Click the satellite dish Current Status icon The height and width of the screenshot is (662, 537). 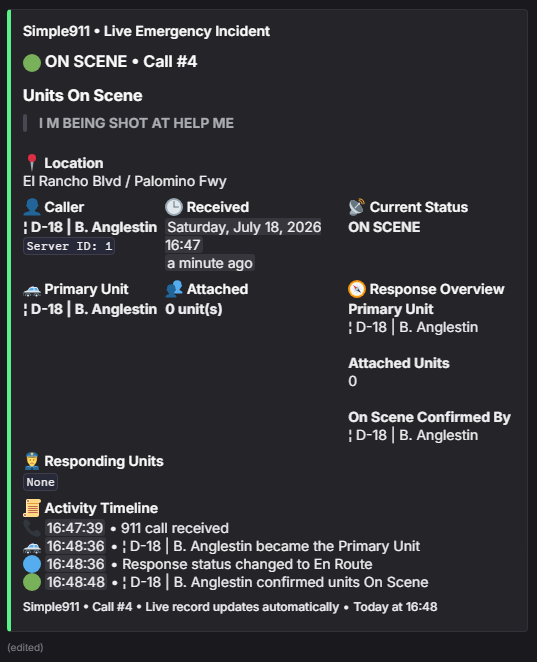[357, 207]
